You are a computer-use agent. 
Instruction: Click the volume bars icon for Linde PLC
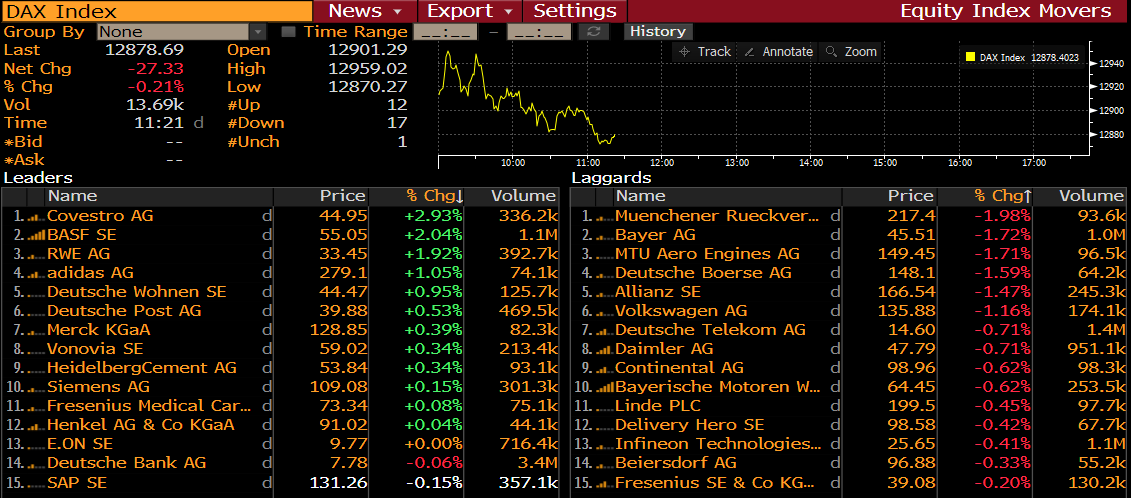click(604, 406)
